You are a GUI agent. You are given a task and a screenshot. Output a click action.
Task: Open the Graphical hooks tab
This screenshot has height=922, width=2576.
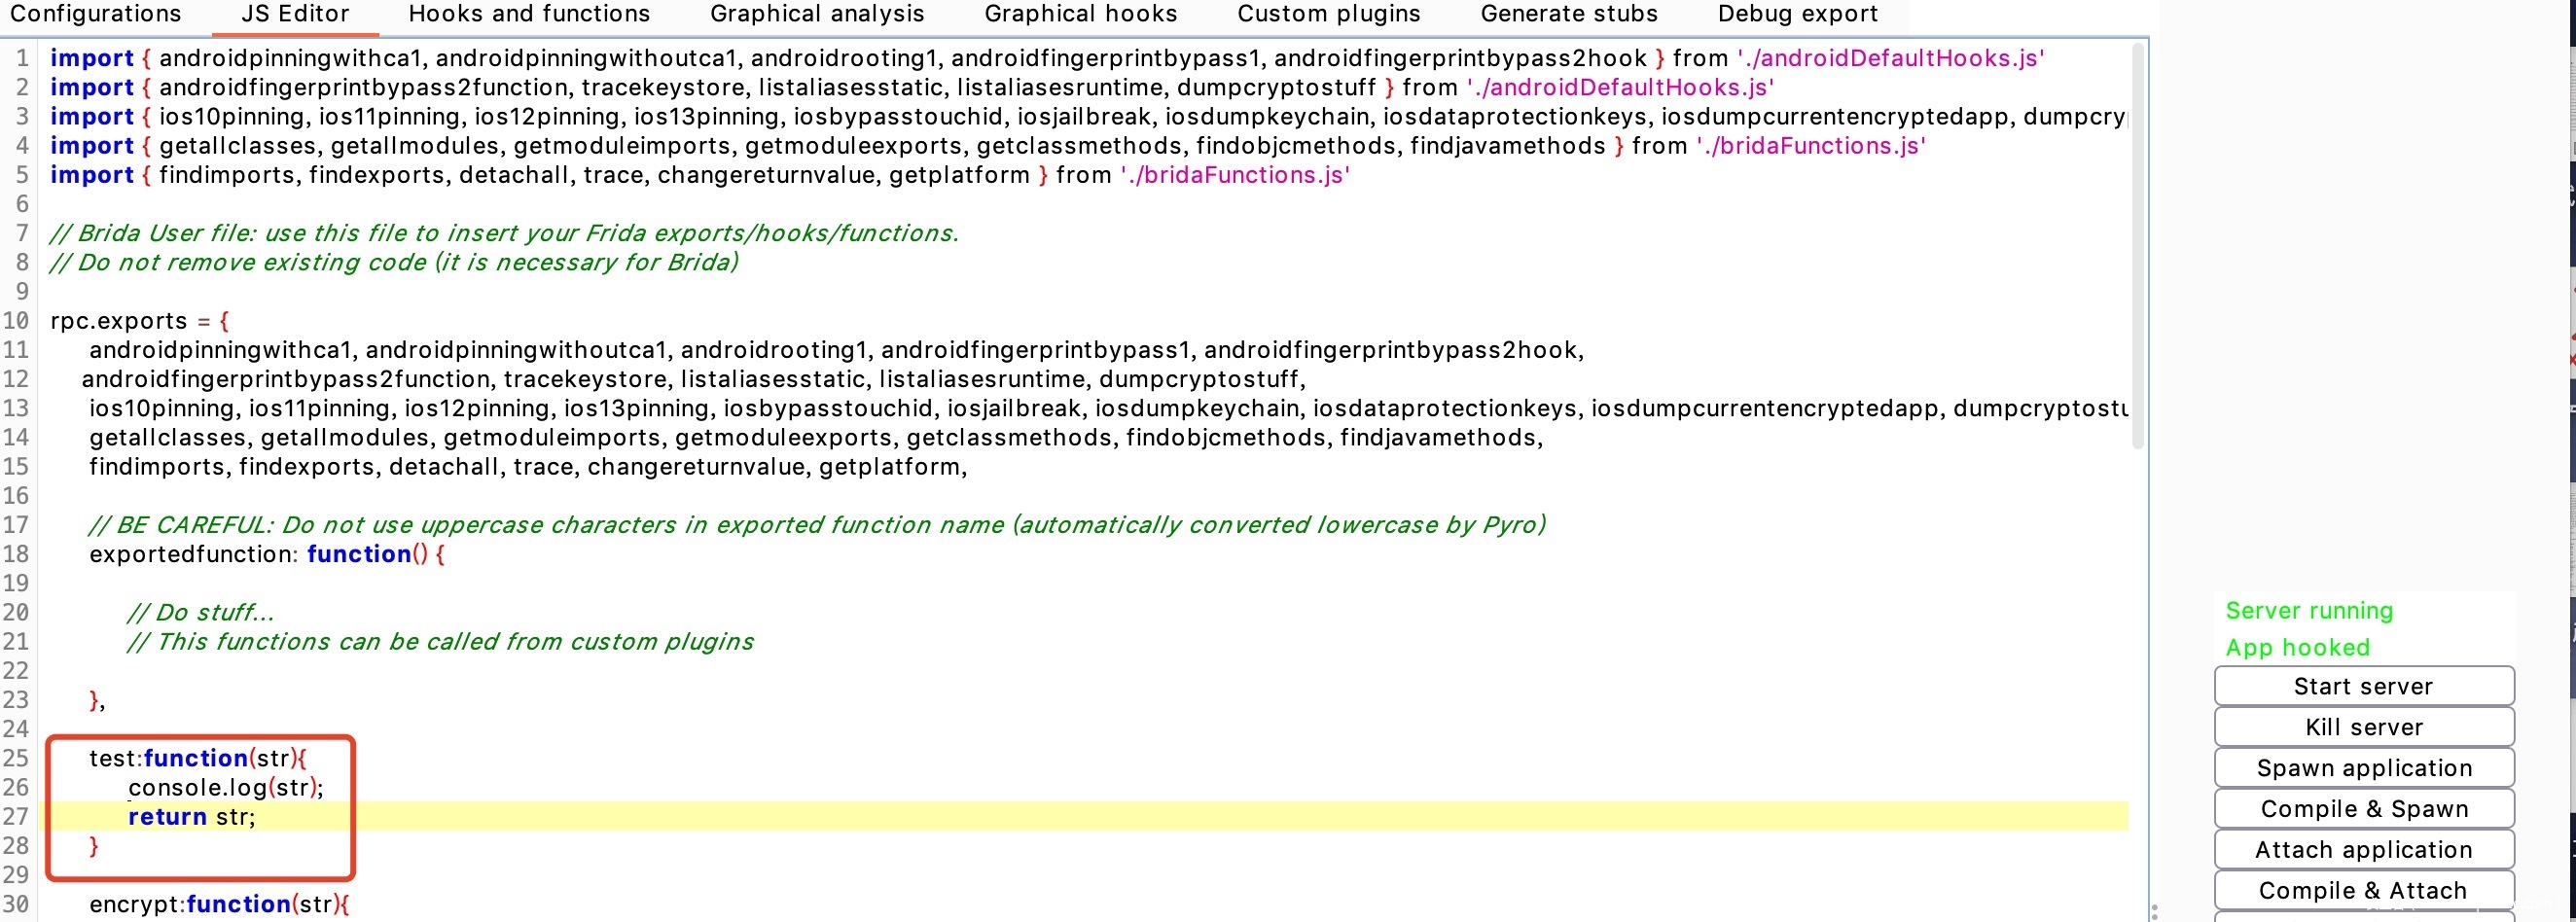[1080, 14]
